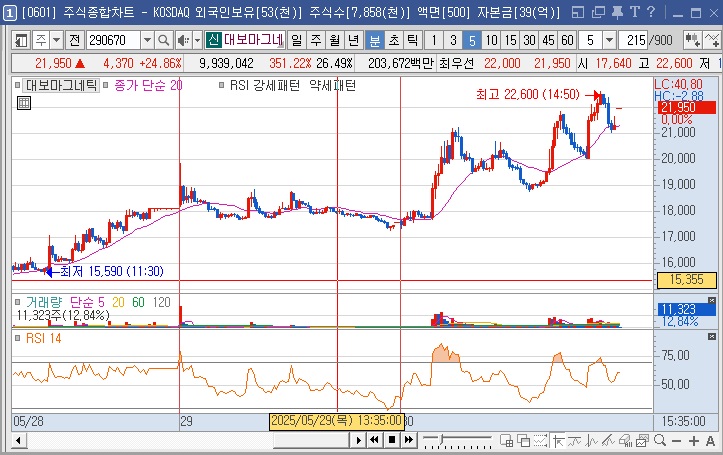Toggle the 대보마그네틱 price series checkbox
Screen dimensions: 723x455
tap(18, 85)
